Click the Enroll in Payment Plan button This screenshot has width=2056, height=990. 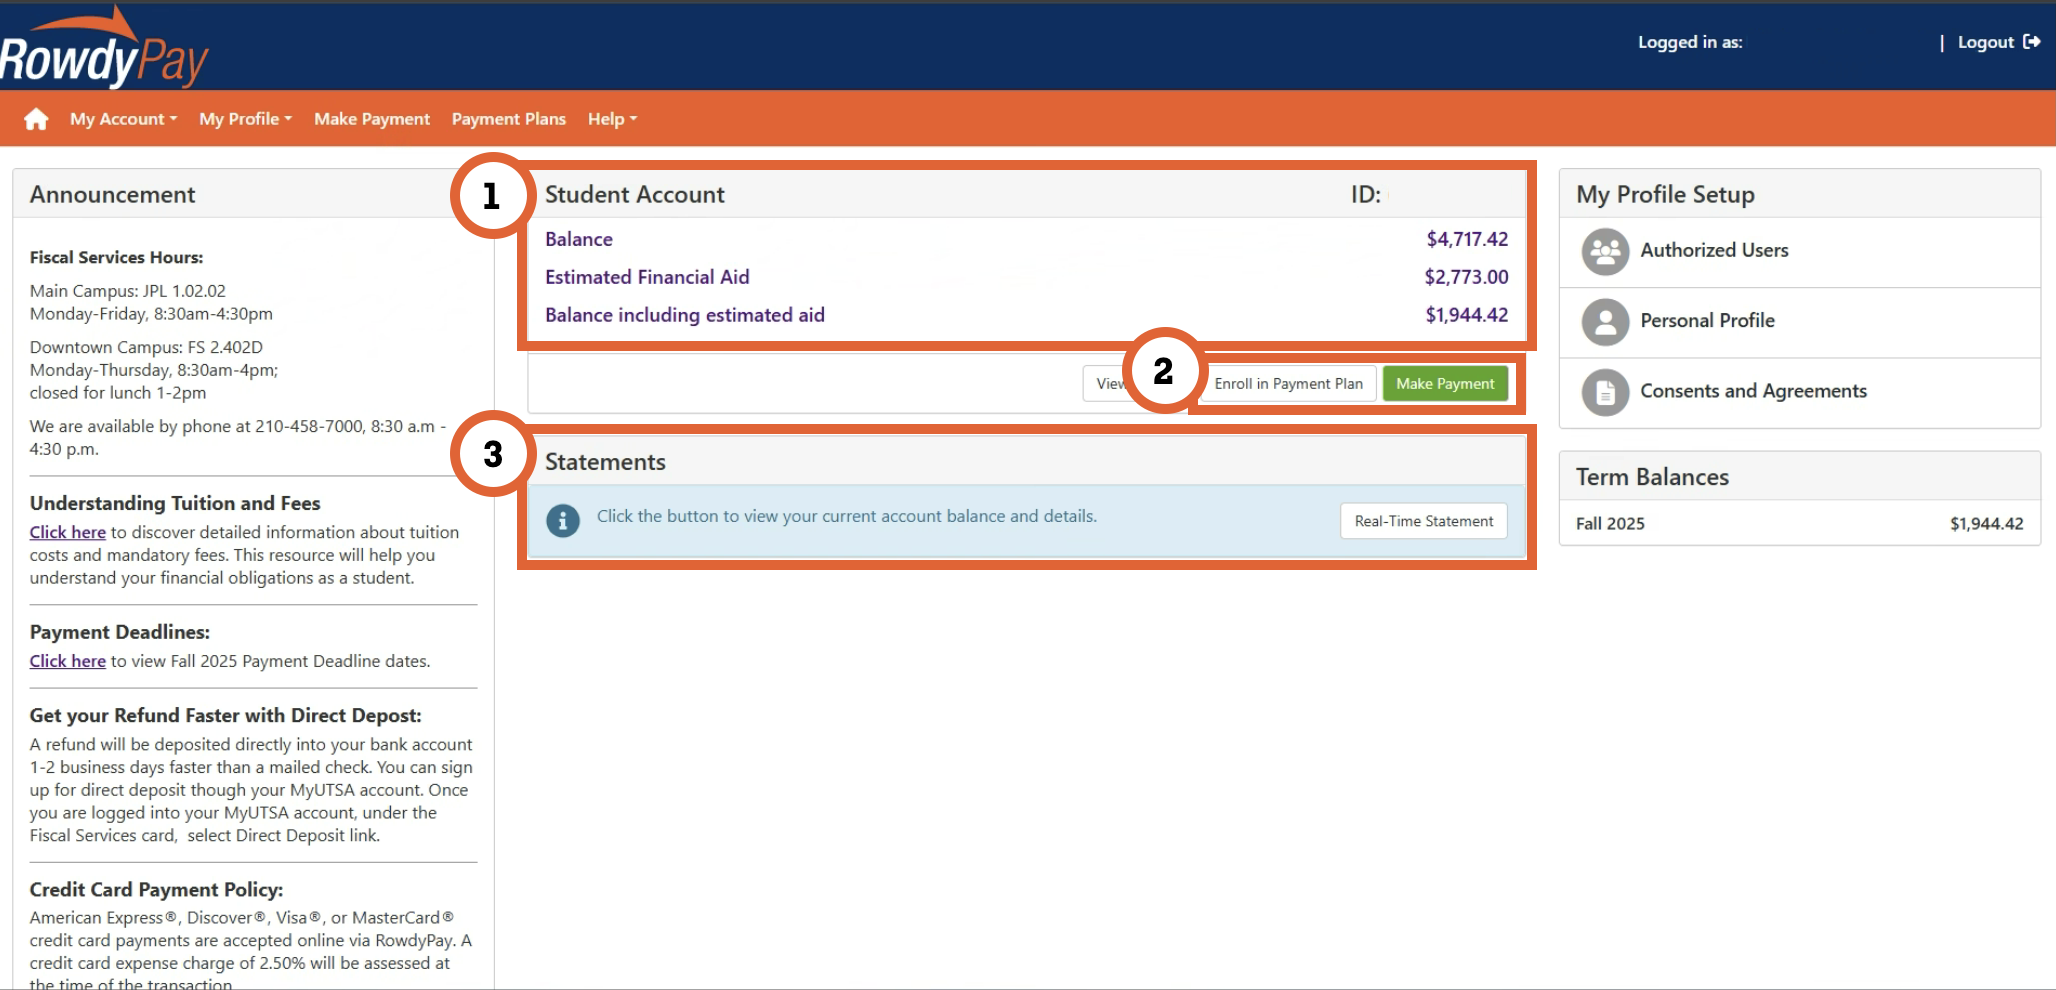pos(1288,384)
